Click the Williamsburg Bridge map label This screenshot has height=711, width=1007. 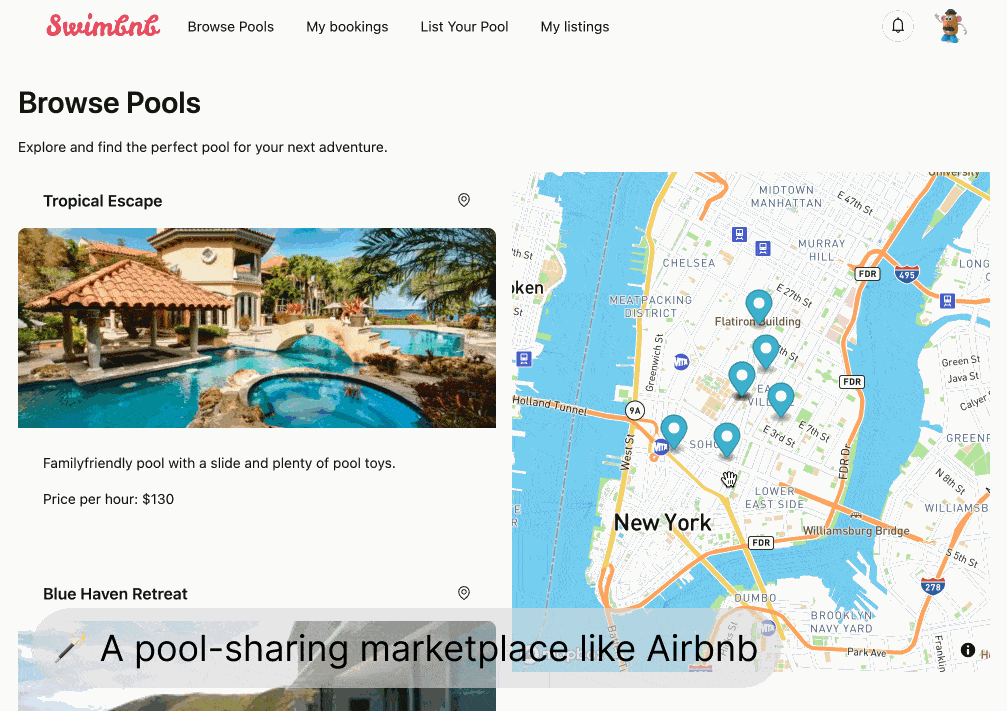856,531
